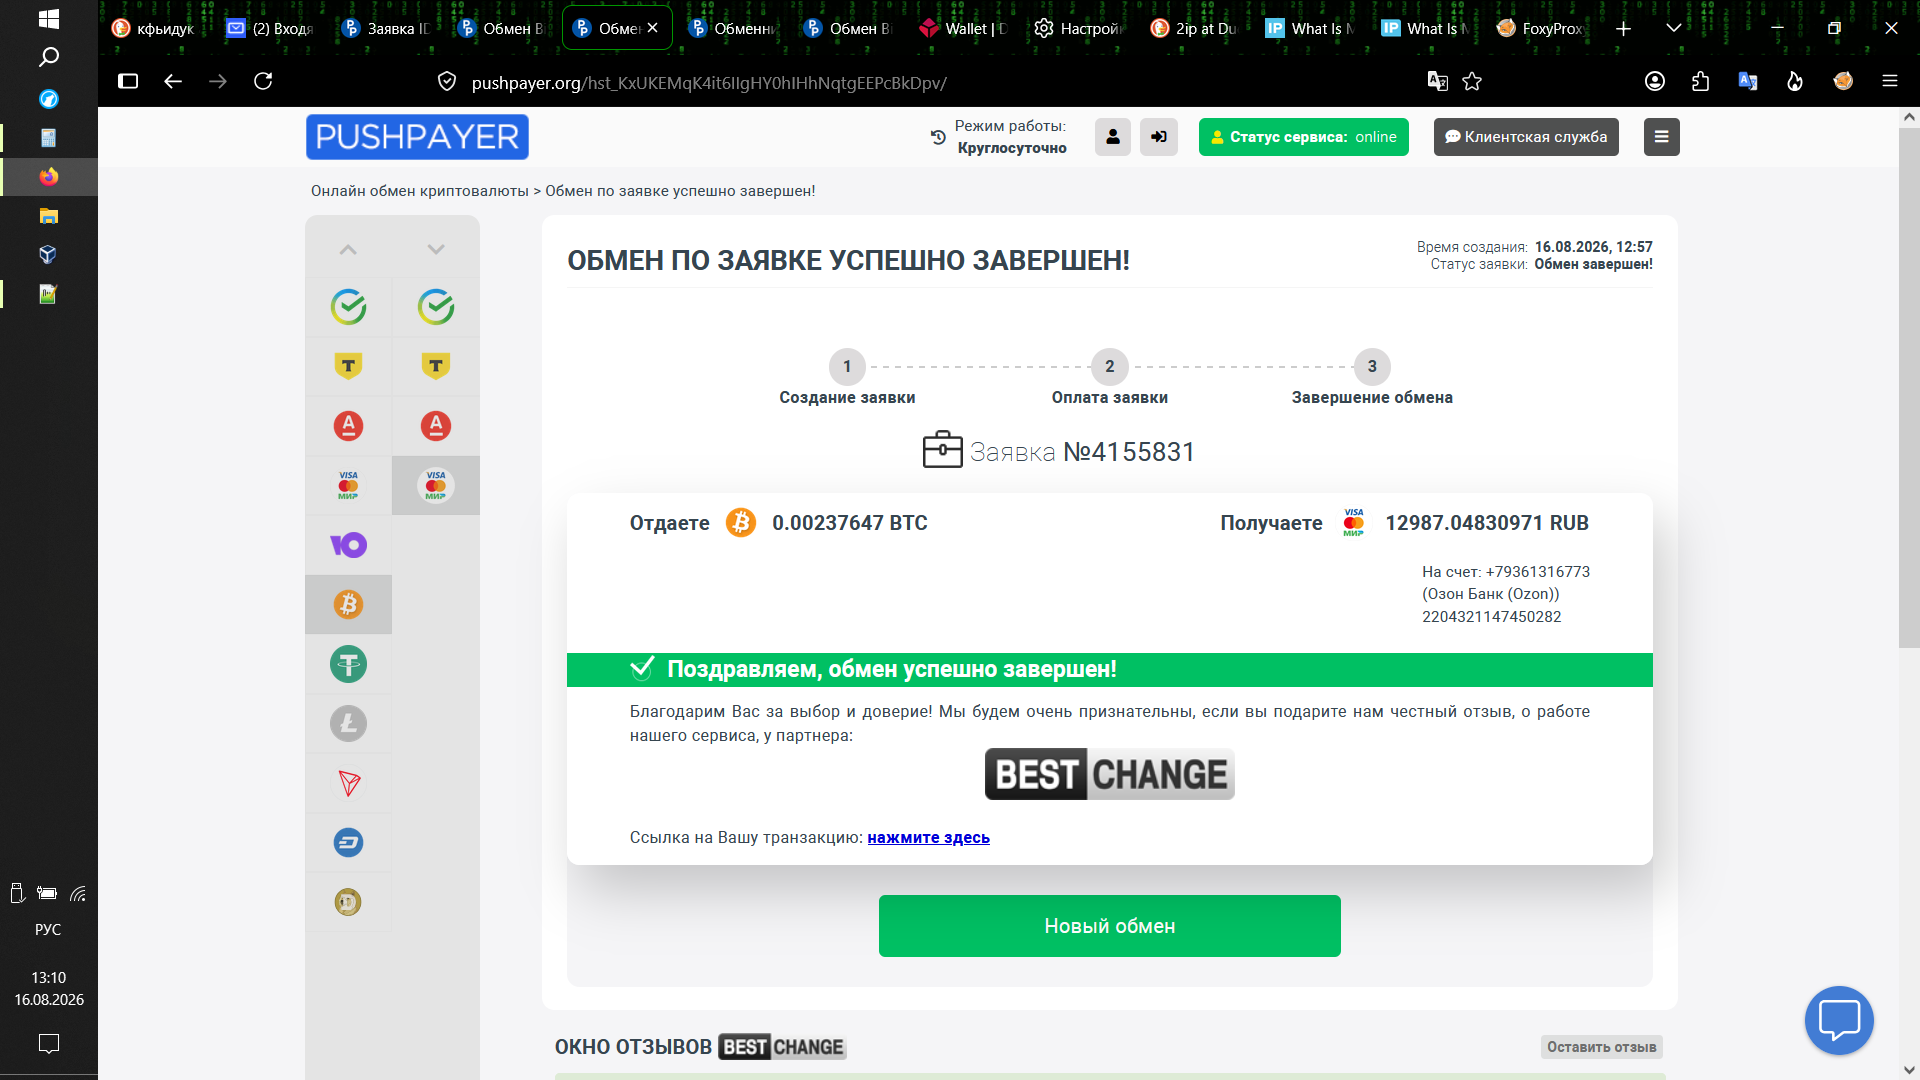Pick Alfa-Bank icon in left column
This screenshot has height=1080, width=1920.
coord(348,426)
